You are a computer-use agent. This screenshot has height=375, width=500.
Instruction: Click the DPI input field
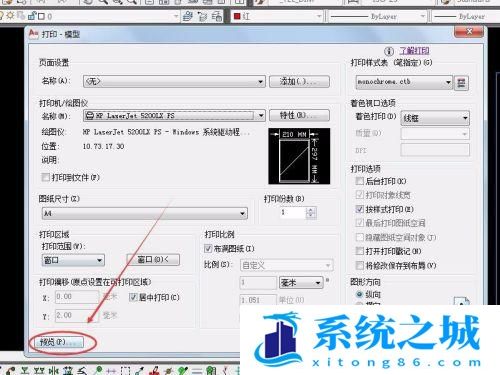coord(435,150)
